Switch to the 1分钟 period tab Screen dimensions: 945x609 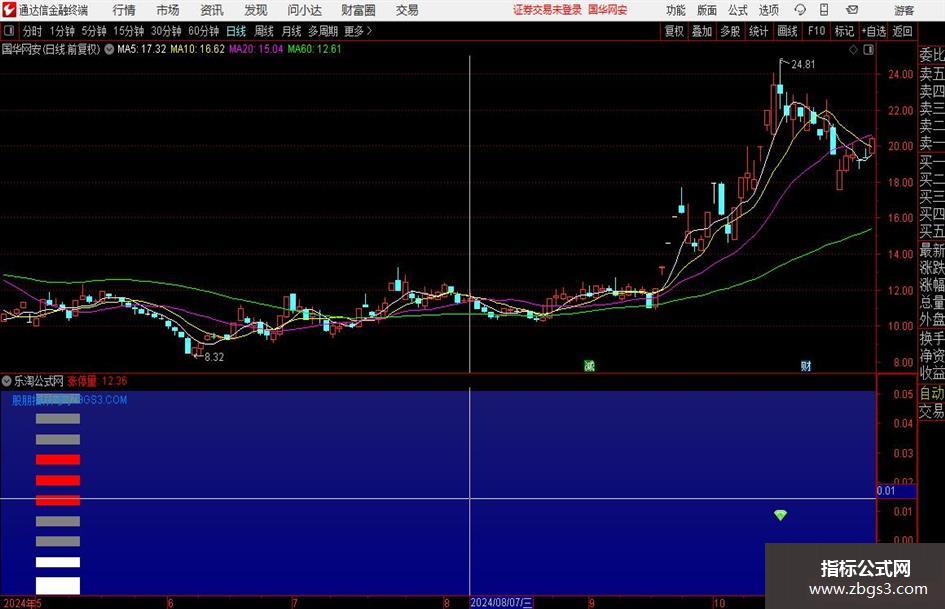point(62,31)
